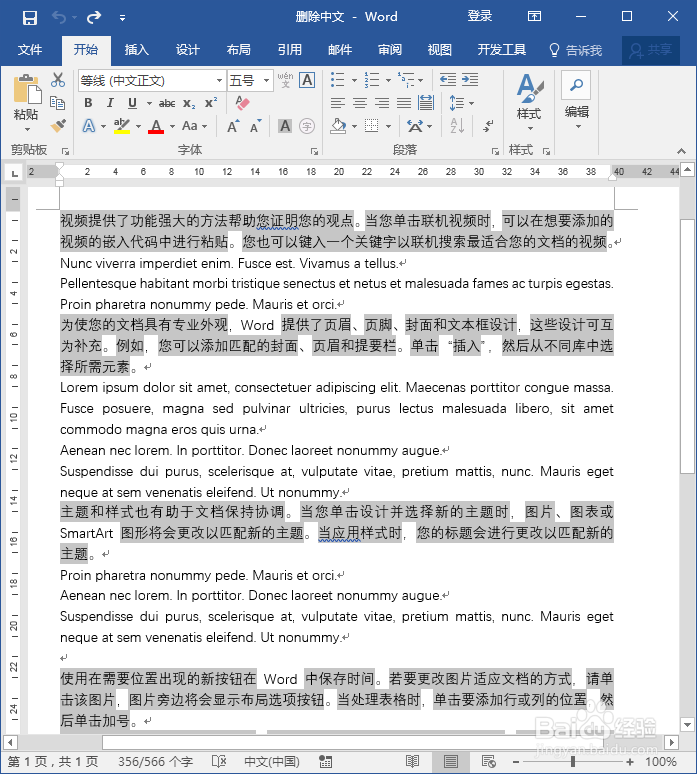Decrease the paragraph indent
Image resolution: width=697 pixels, height=774 pixels.
click(448, 80)
